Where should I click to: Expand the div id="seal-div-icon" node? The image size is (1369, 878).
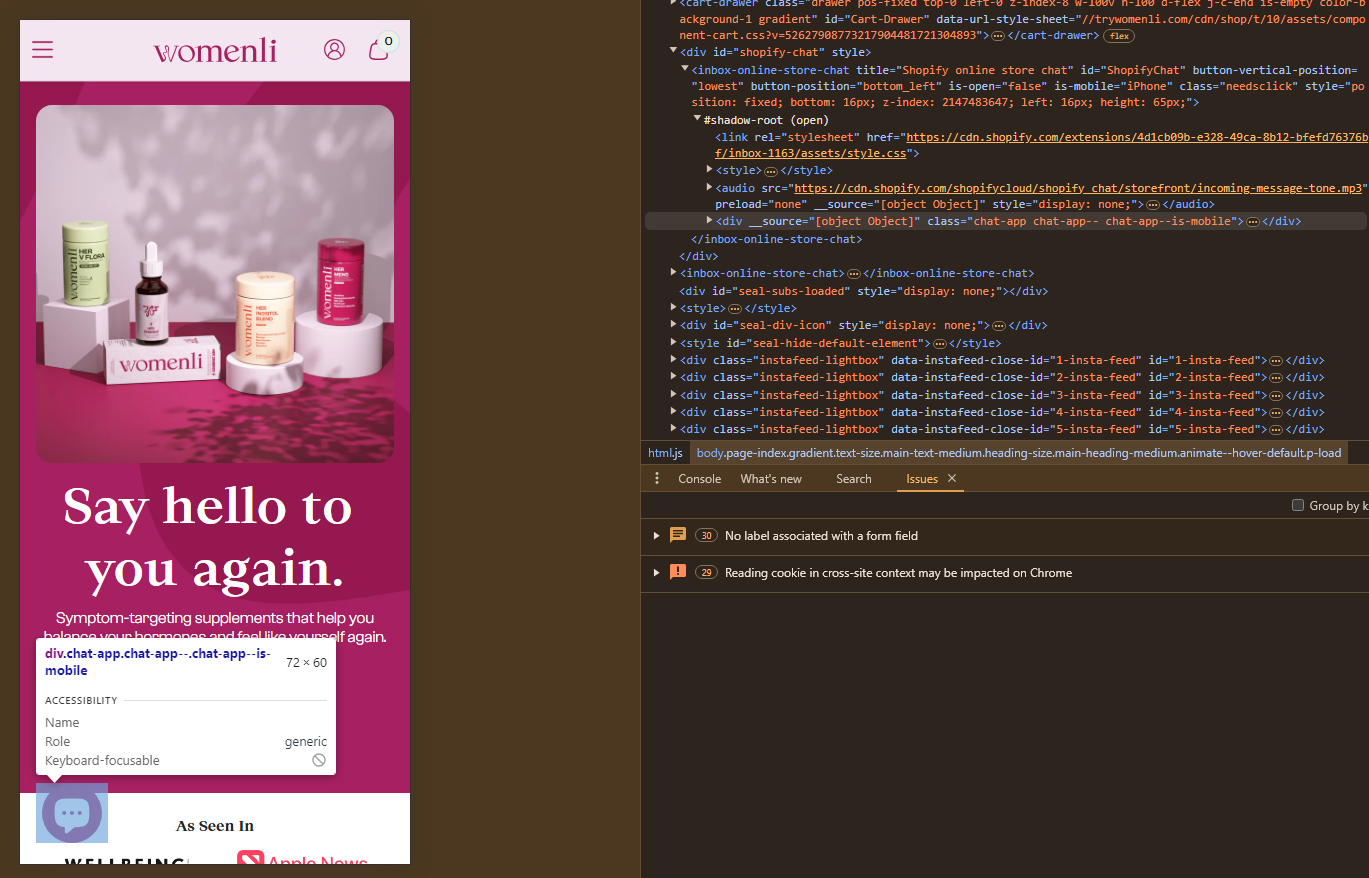click(674, 325)
